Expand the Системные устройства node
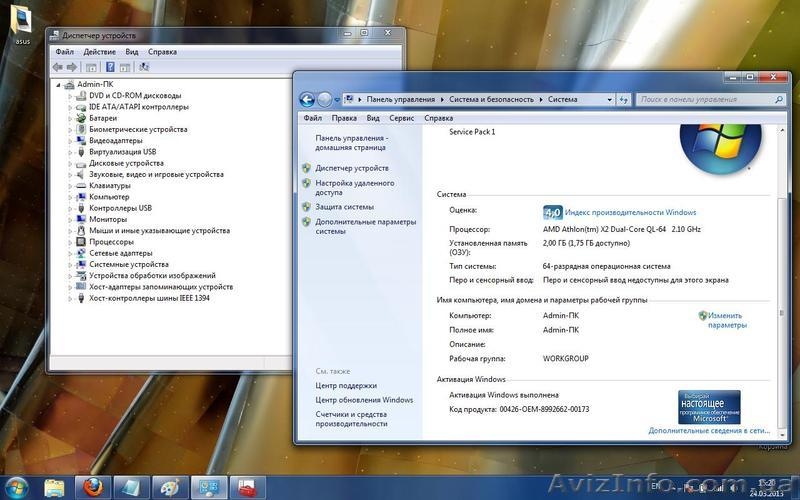This screenshot has height=500, width=800. coord(70,264)
